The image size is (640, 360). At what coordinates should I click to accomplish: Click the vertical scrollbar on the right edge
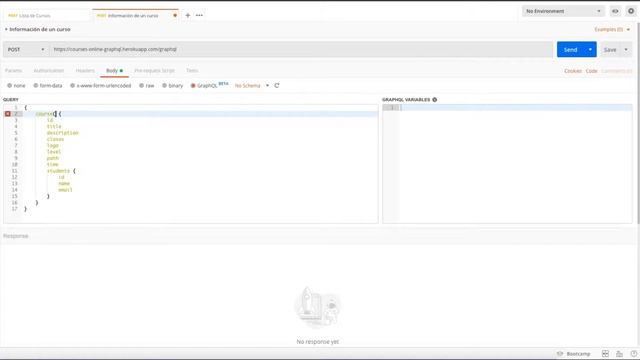click(x=638, y=122)
